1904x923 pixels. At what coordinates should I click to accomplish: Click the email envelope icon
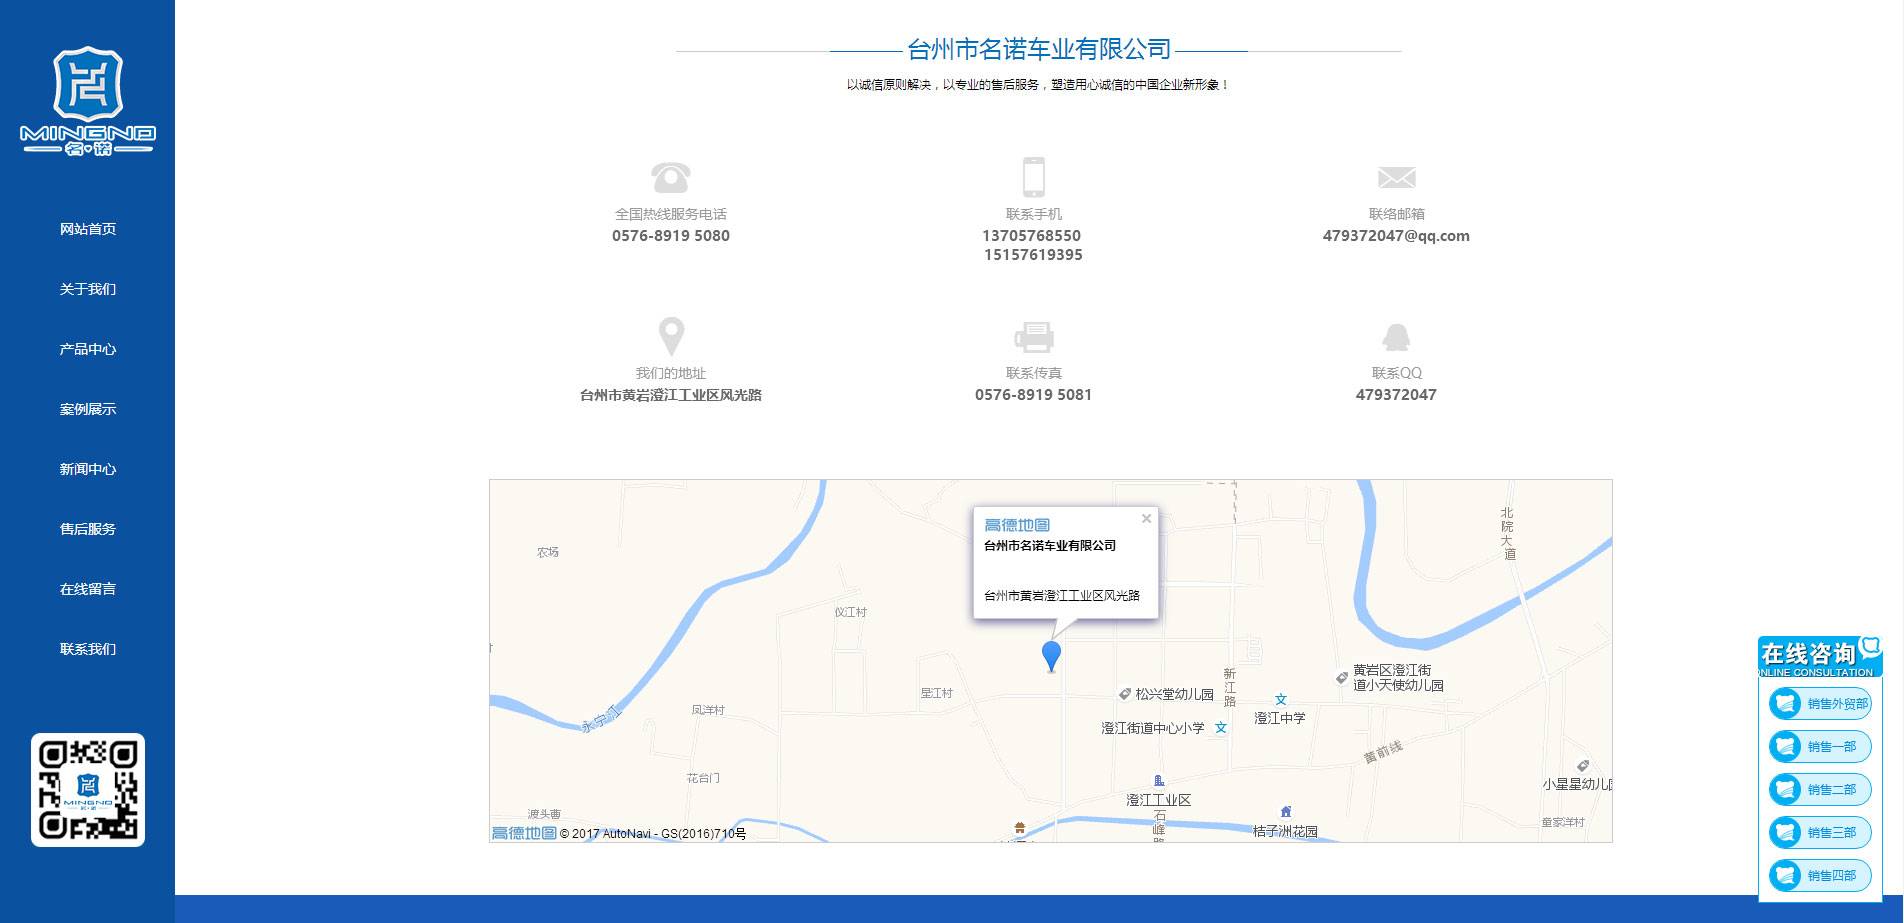1396,178
